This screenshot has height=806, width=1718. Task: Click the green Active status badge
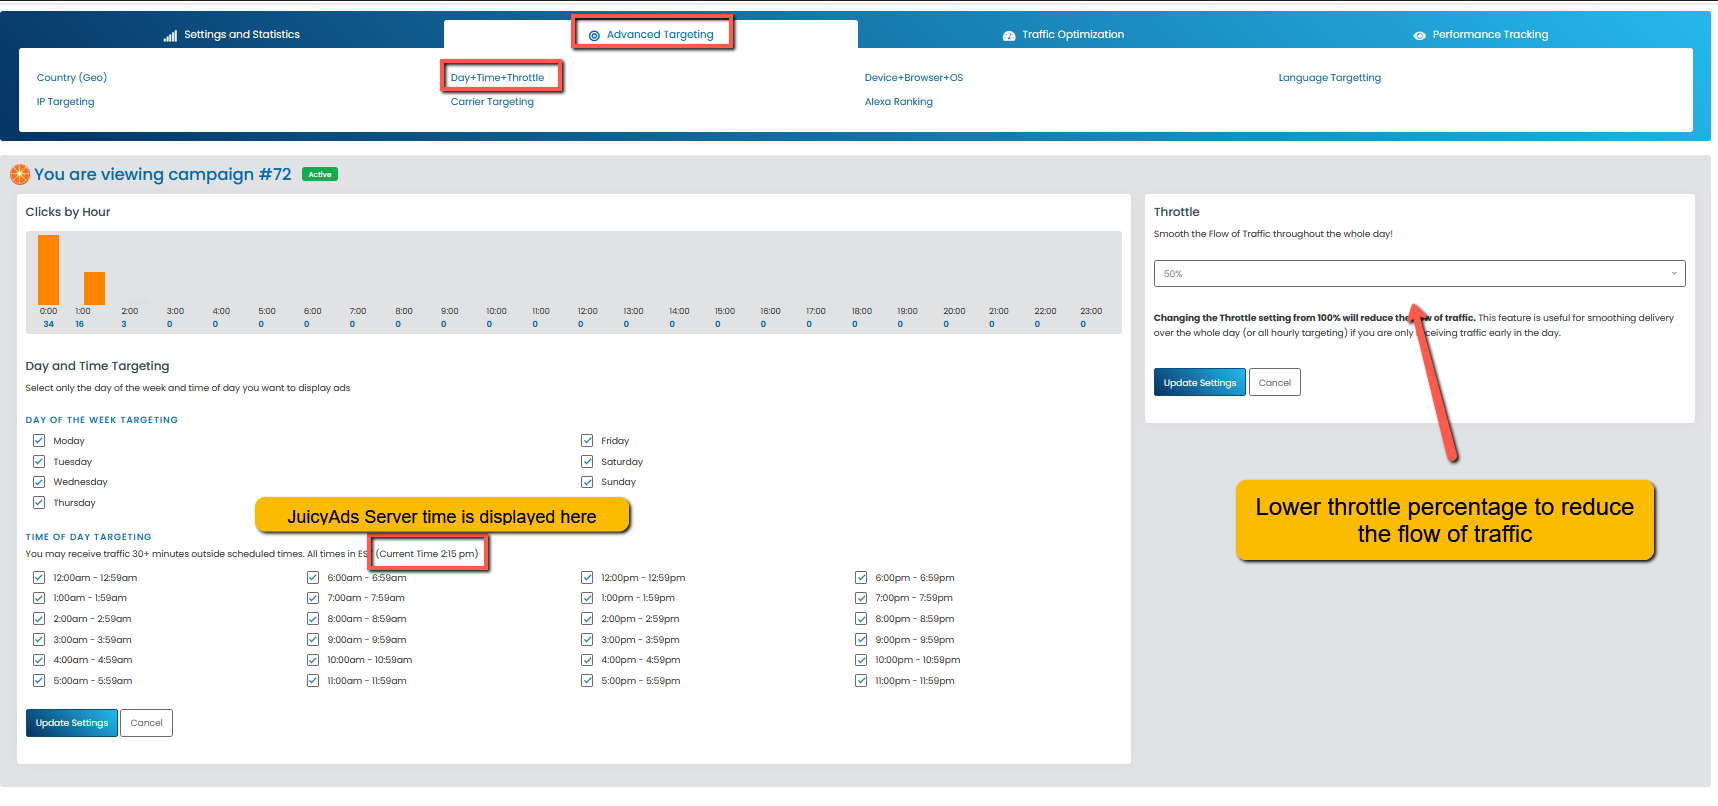(x=320, y=175)
